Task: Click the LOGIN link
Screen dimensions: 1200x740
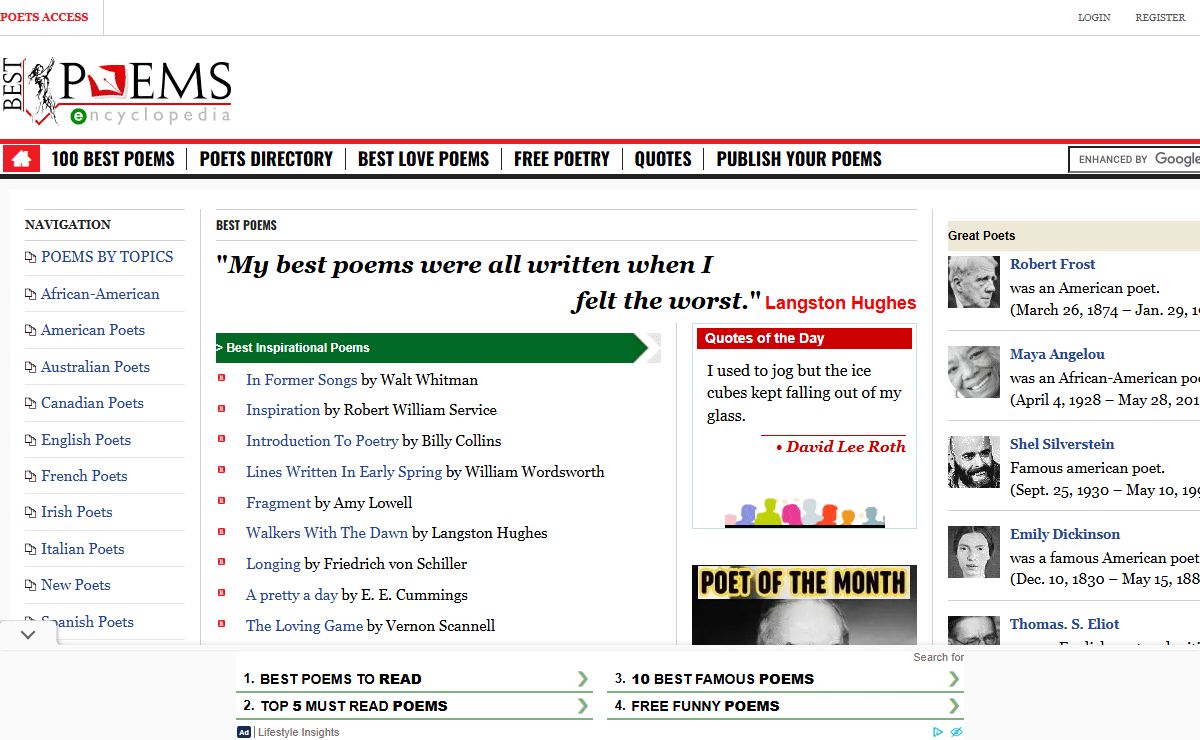Action: point(1094,18)
